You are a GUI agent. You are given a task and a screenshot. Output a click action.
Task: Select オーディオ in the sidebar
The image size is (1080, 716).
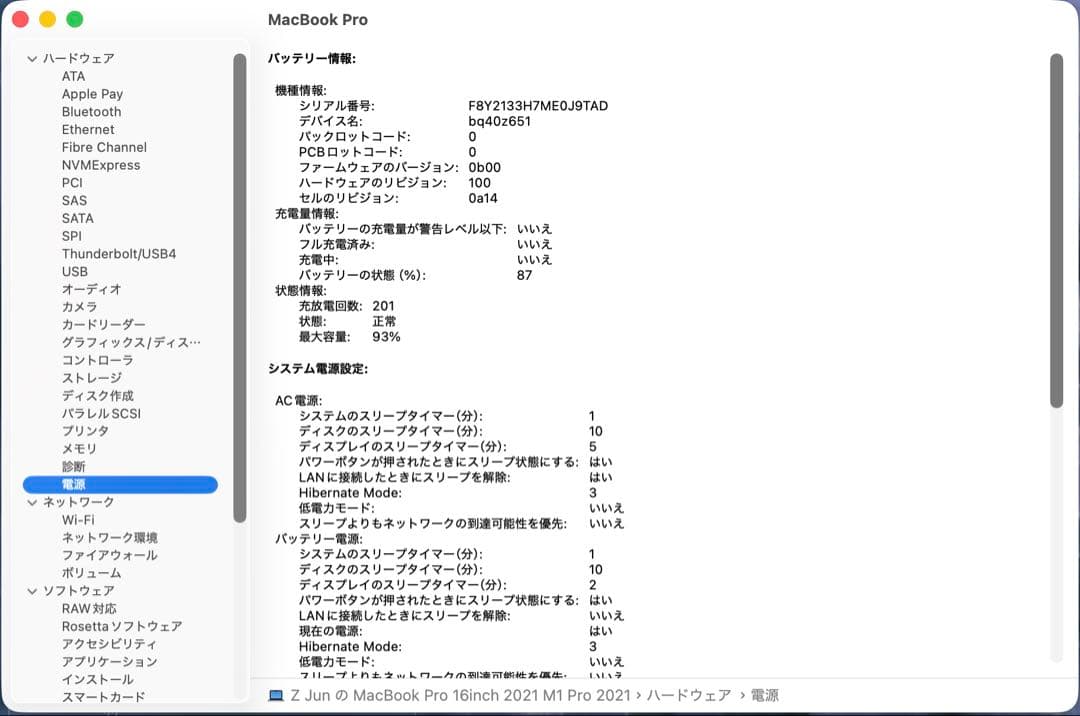92,289
